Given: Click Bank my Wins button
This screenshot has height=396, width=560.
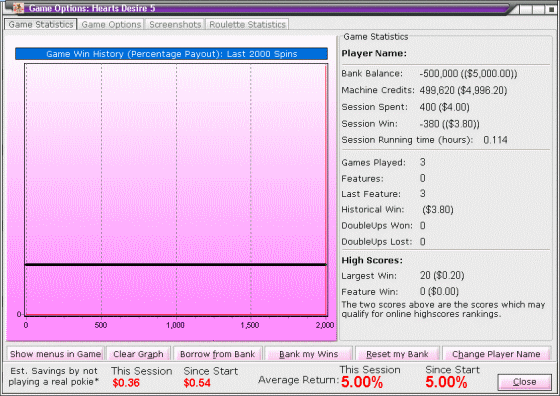Looking at the screenshot, I should pos(309,354).
